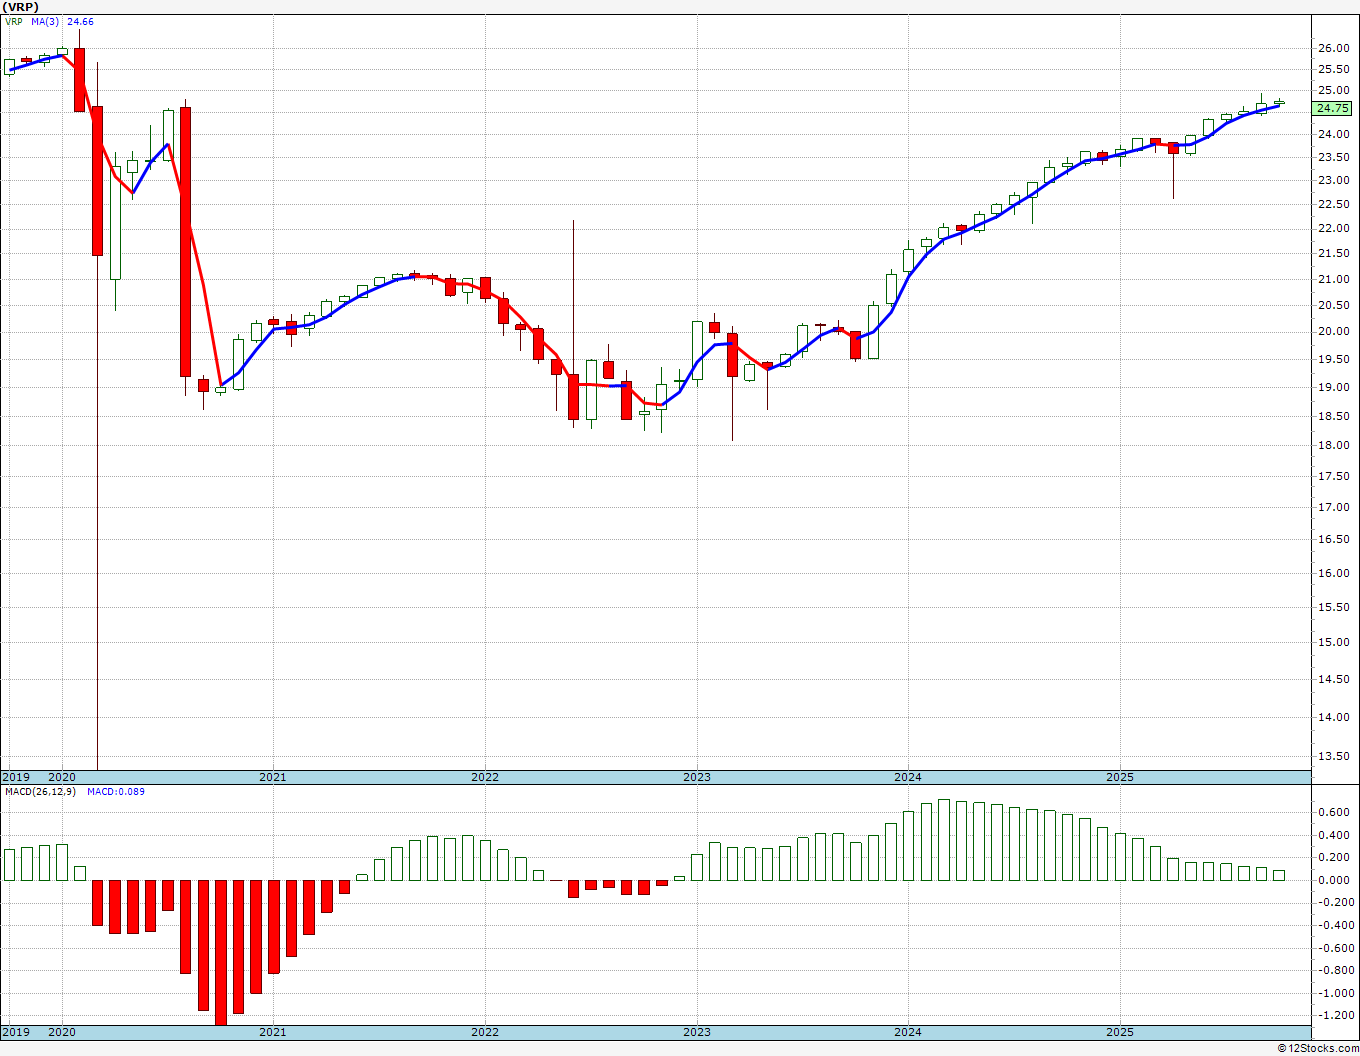The image size is (1360, 1056).
Task: Click 2025 on the price chart time axis
Action: click(x=1120, y=777)
